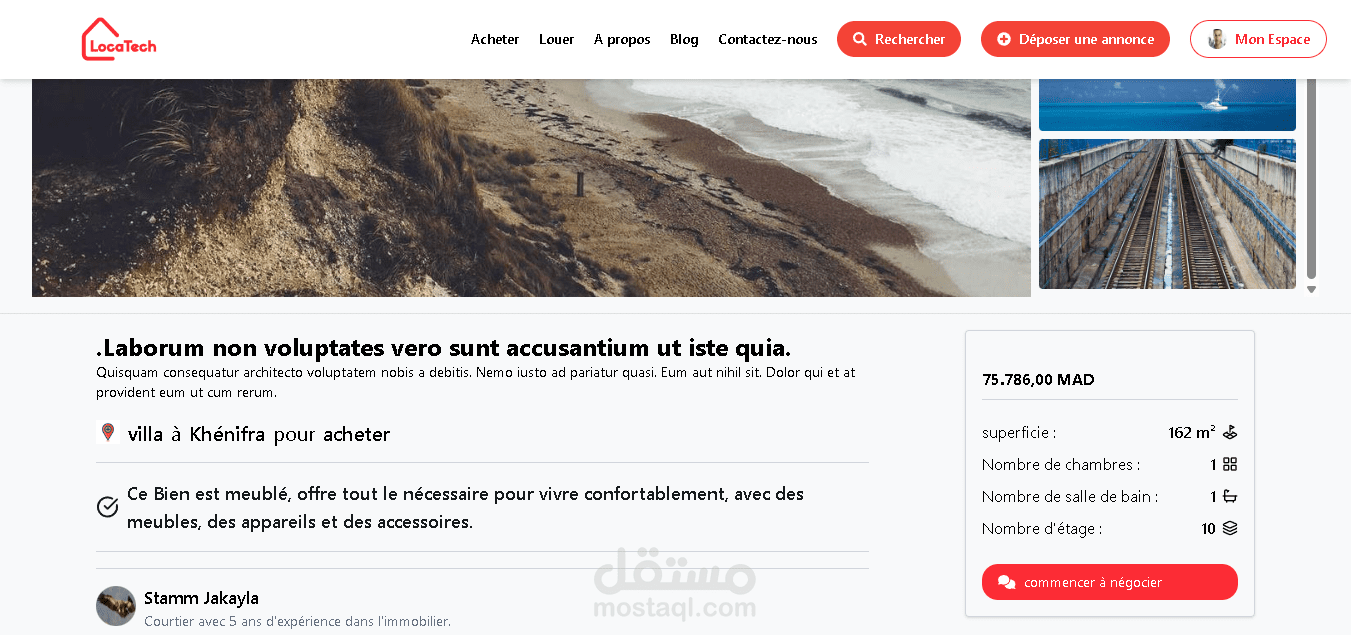Open the Louer menu item
The width and height of the screenshot is (1351, 635).
(x=556, y=39)
